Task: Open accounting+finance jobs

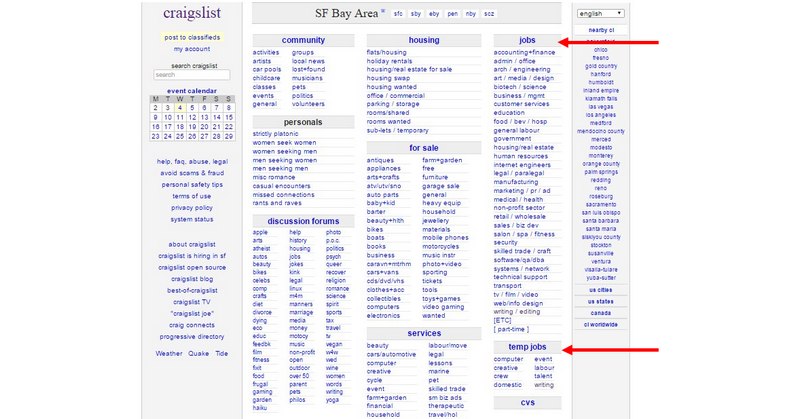Action: [x=524, y=53]
